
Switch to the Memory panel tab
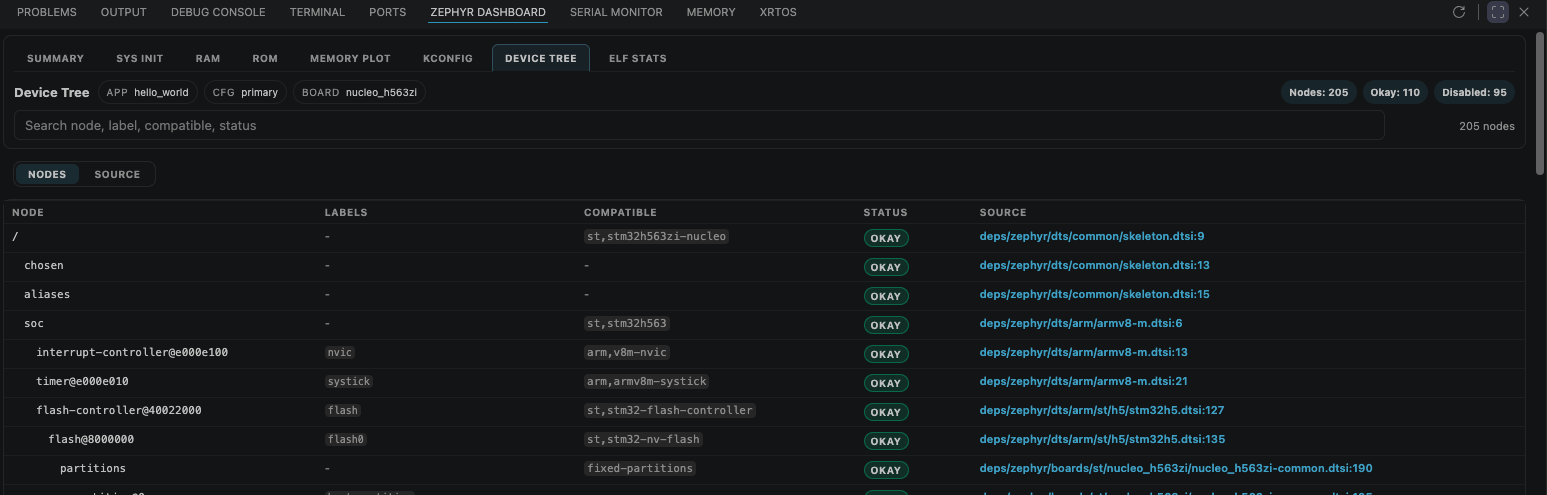point(711,12)
